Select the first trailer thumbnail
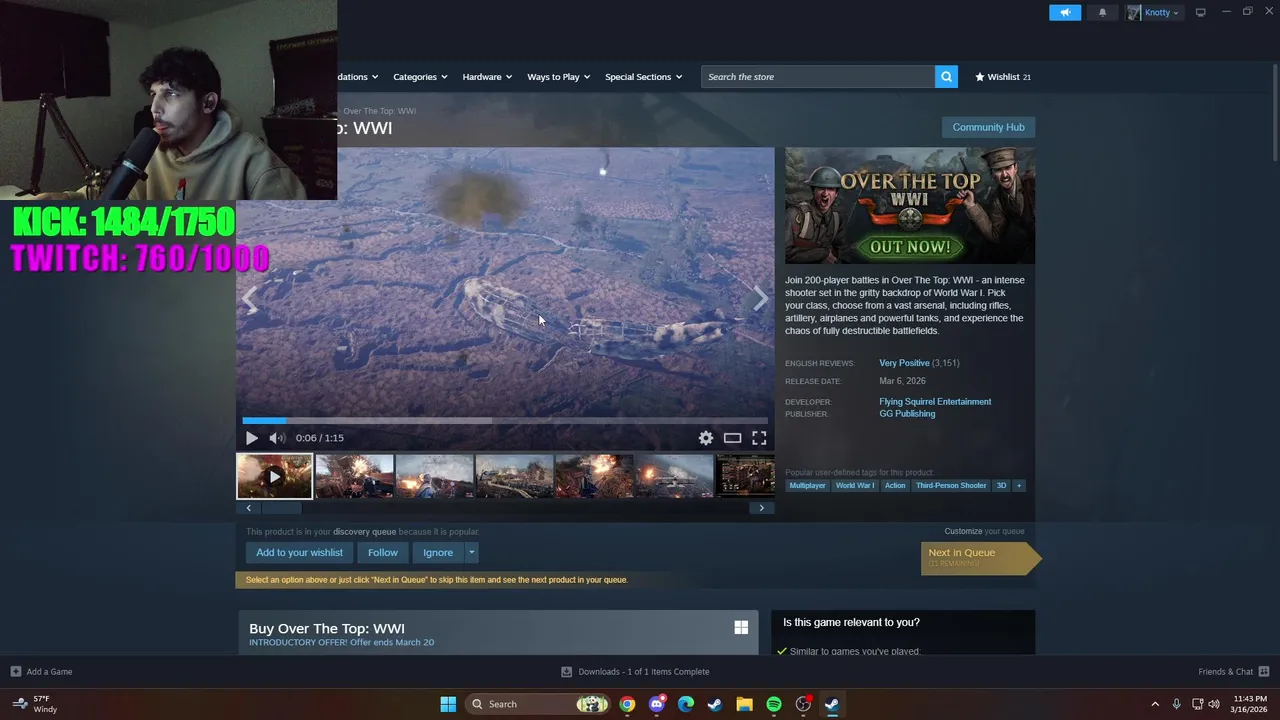The width and height of the screenshot is (1280, 720). point(275,476)
